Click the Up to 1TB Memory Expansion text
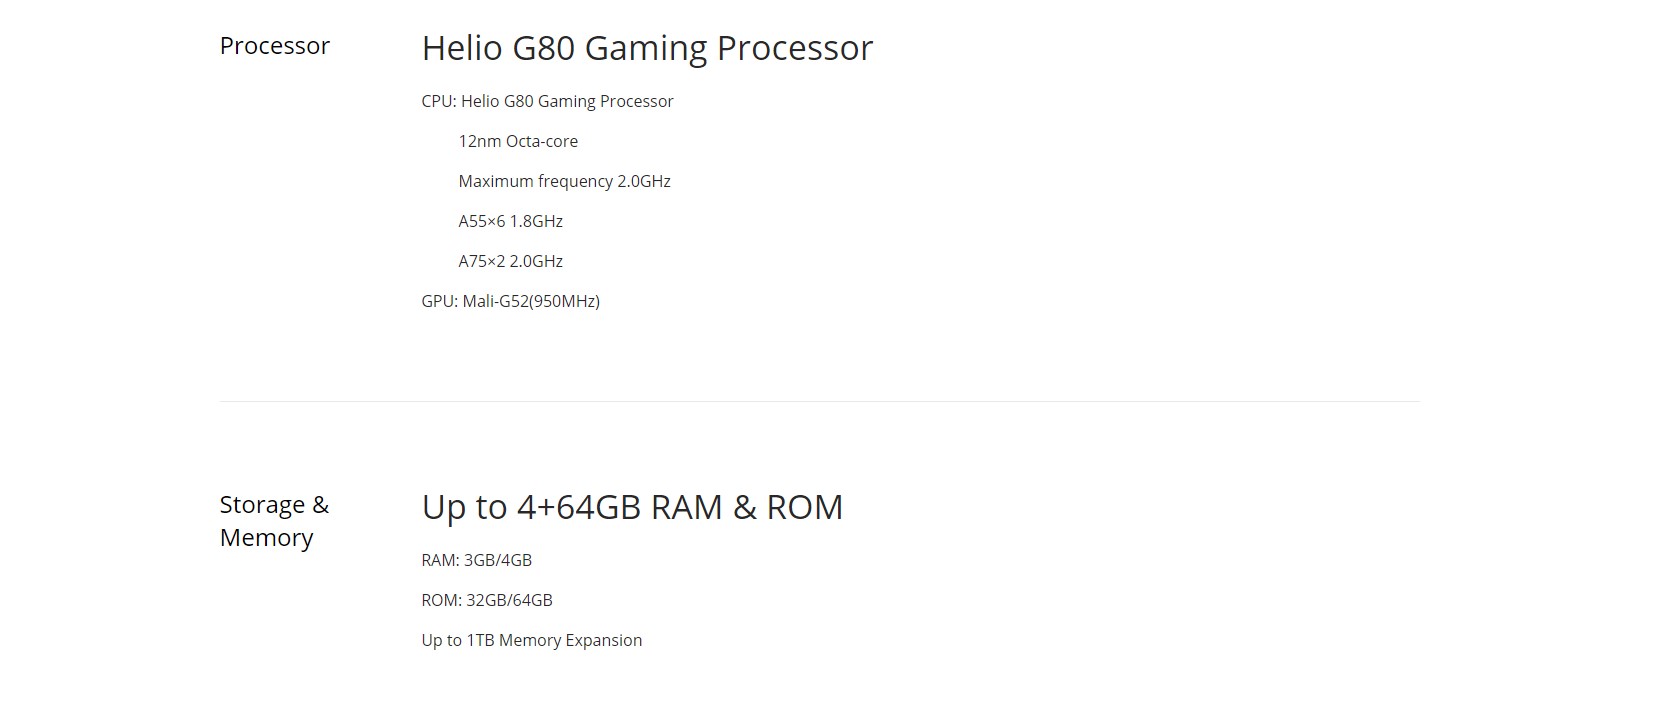 [531, 640]
